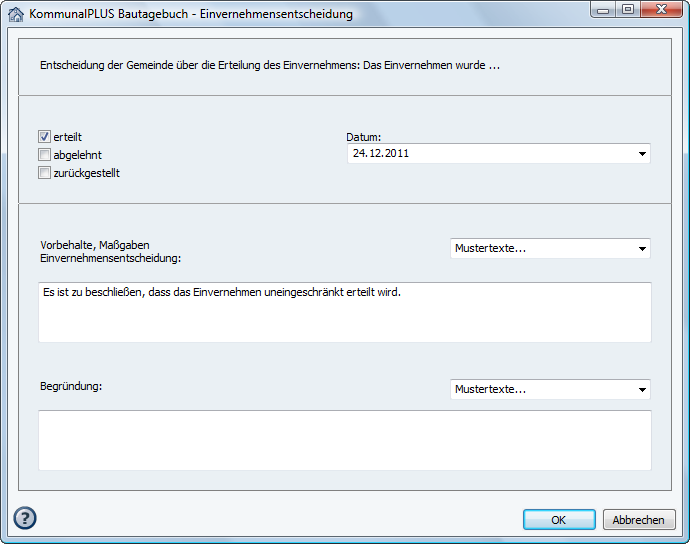Tick the 'zurückgestellt' checkbox
This screenshot has width=690, height=544.
[x=44, y=173]
